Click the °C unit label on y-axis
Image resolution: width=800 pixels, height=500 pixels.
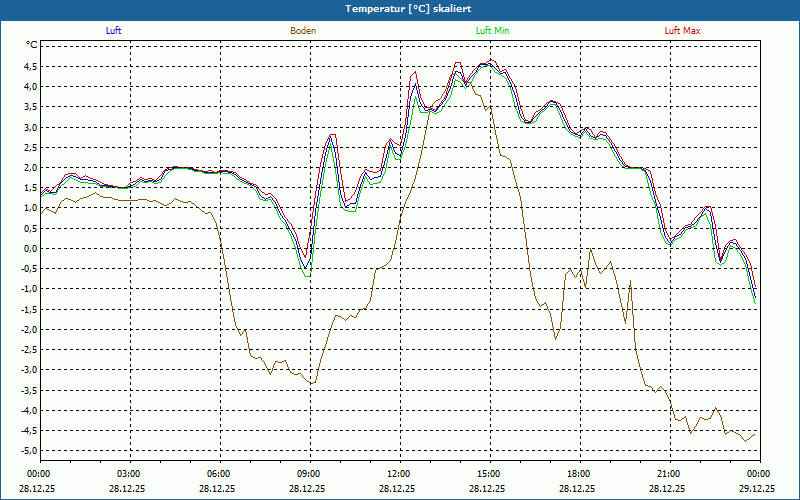point(31,45)
